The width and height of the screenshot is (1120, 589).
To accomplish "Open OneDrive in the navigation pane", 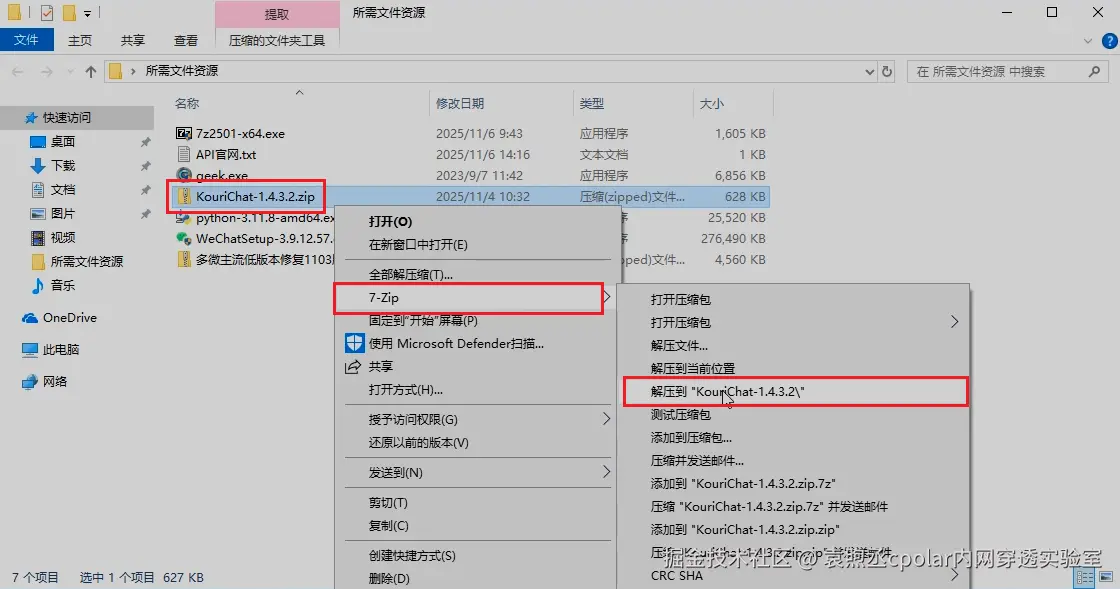I will tap(69, 318).
